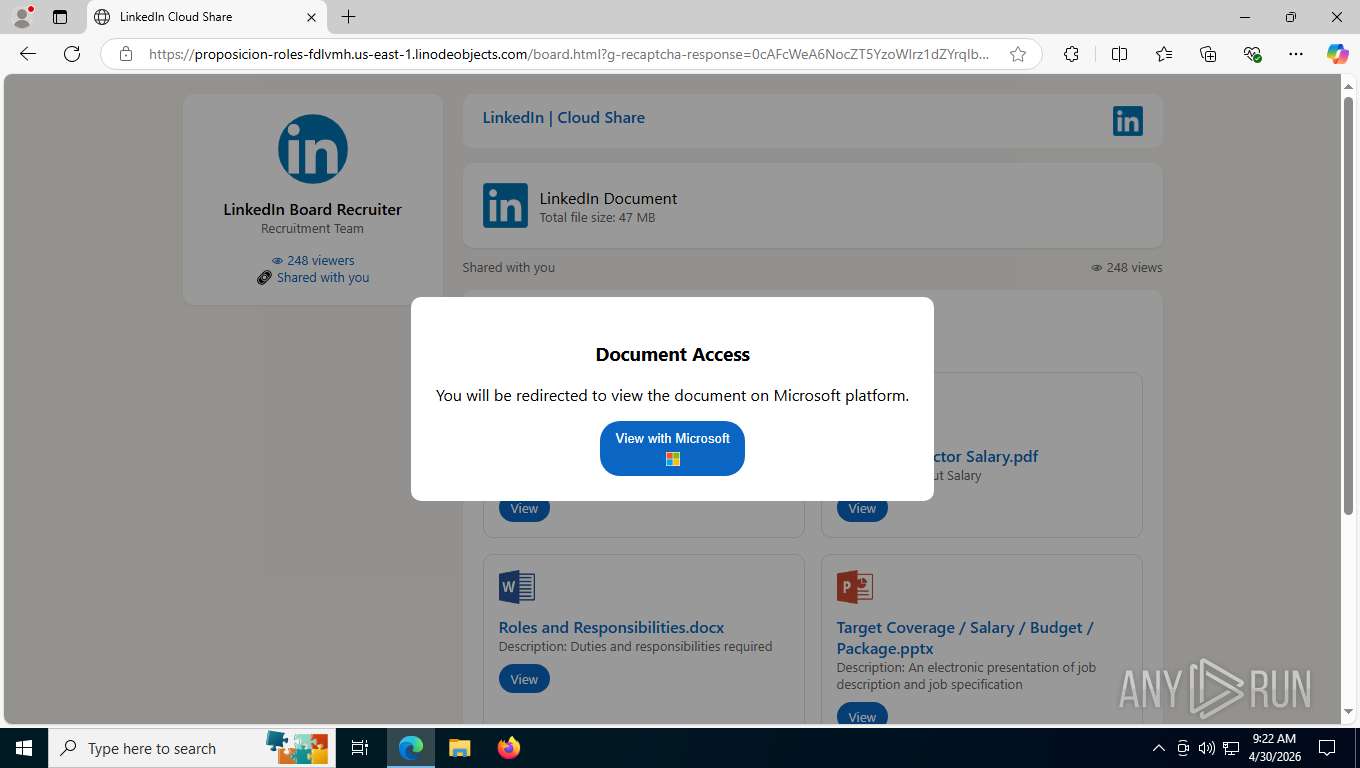The height and width of the screenshot is (768, 1360).
Task: Click the LinkedIn Document logo icon
Action: tap(505, 206)
